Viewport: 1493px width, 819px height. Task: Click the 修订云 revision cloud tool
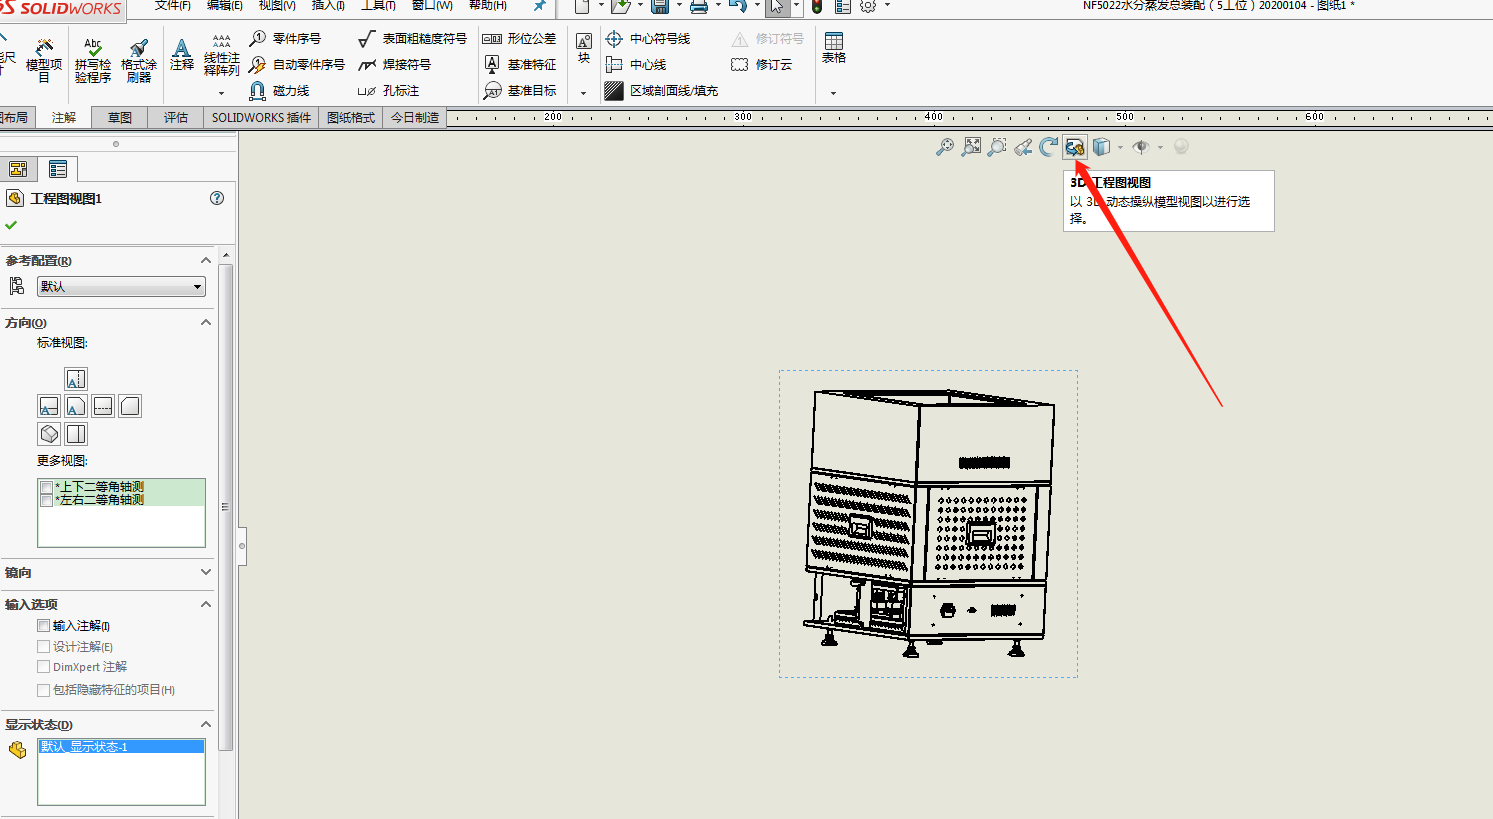pos(762,64)
